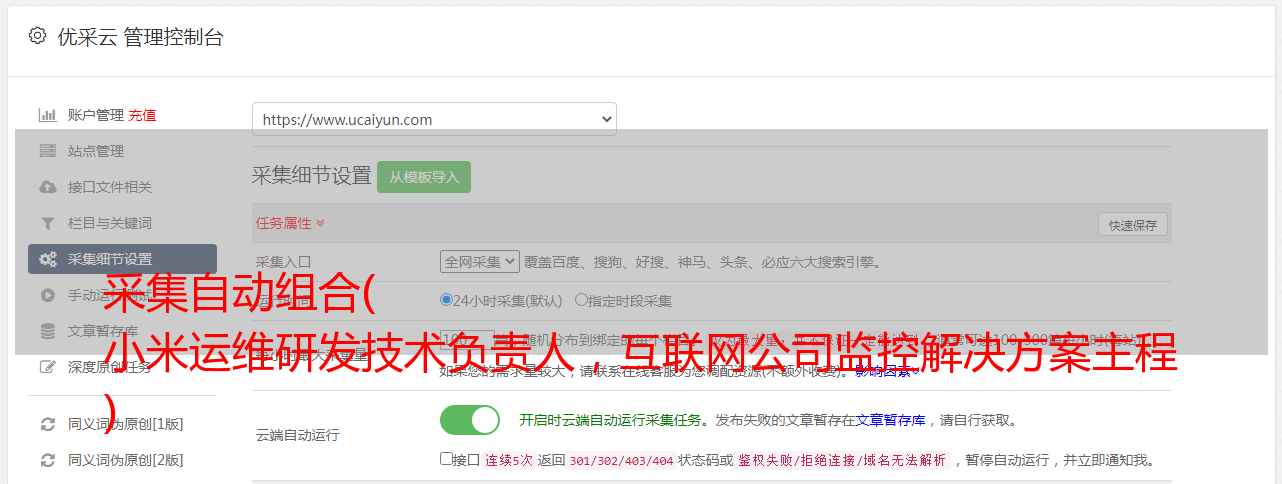The image size is (1282, 484).
Task: Click the cloud upload icon for 接口文件相关
Action: pos(47,187)
